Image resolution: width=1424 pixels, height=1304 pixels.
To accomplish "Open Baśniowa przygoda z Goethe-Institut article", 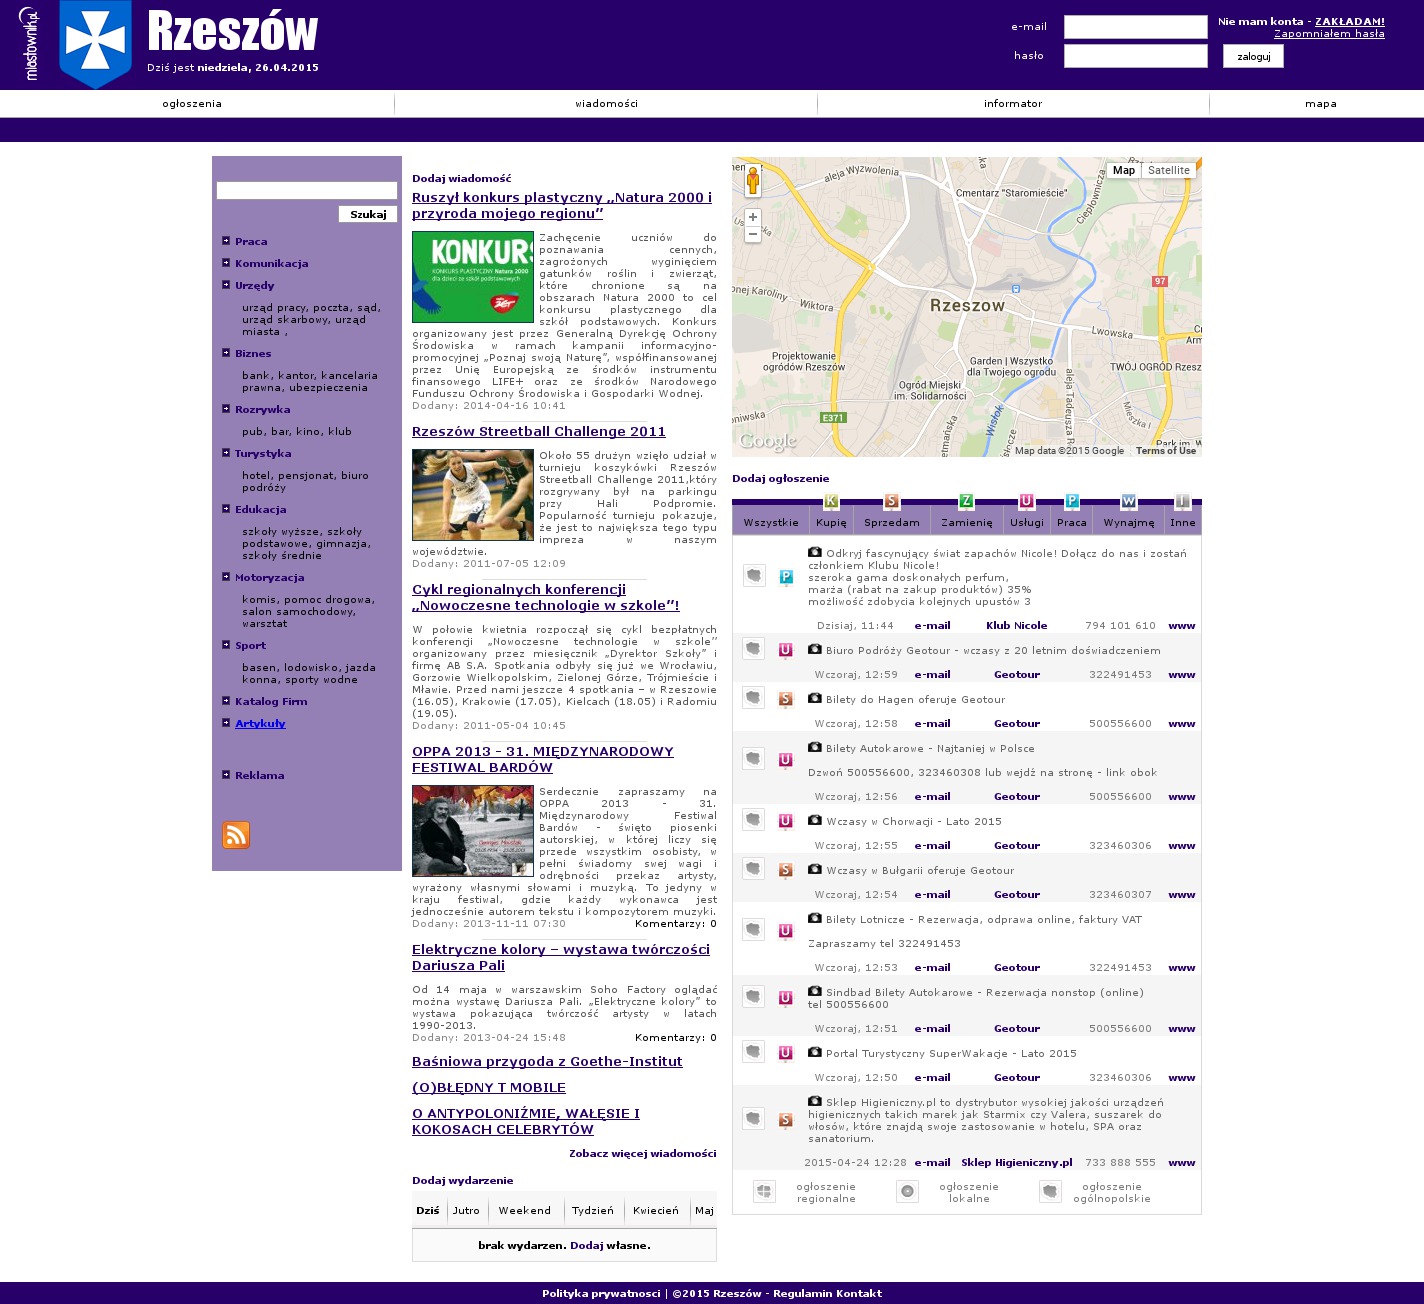I will tap(547, 1062).
